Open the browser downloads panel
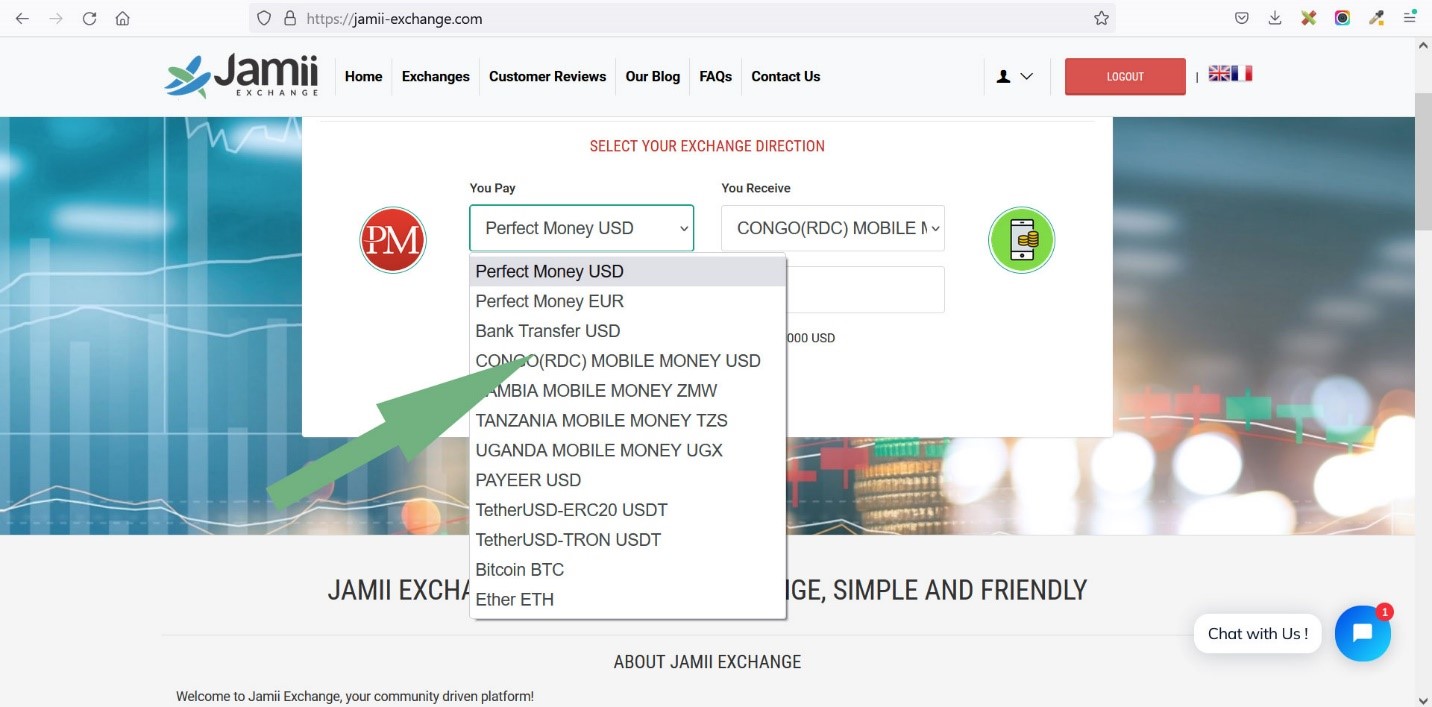 1275,18
